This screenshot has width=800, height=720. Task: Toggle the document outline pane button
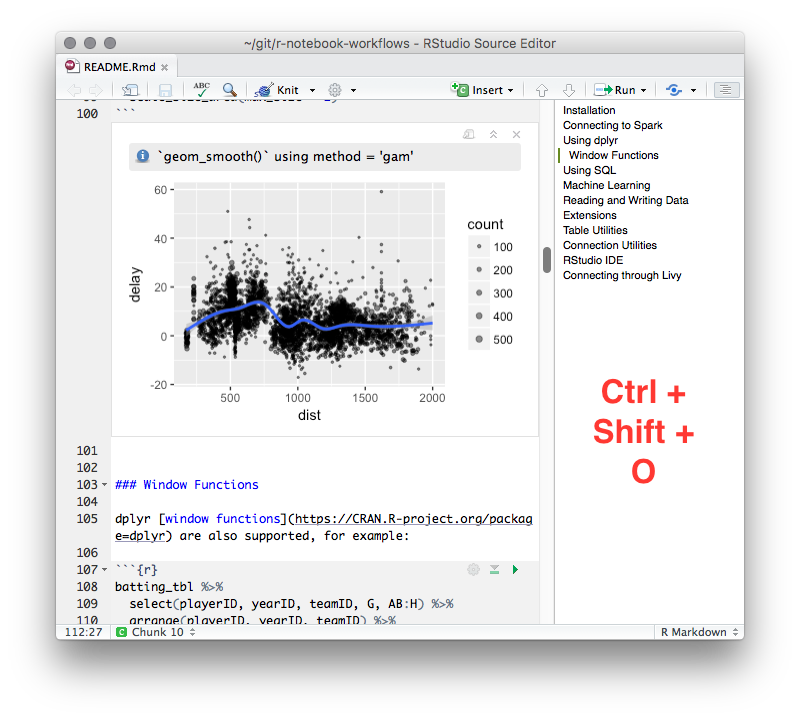(727, 90)
